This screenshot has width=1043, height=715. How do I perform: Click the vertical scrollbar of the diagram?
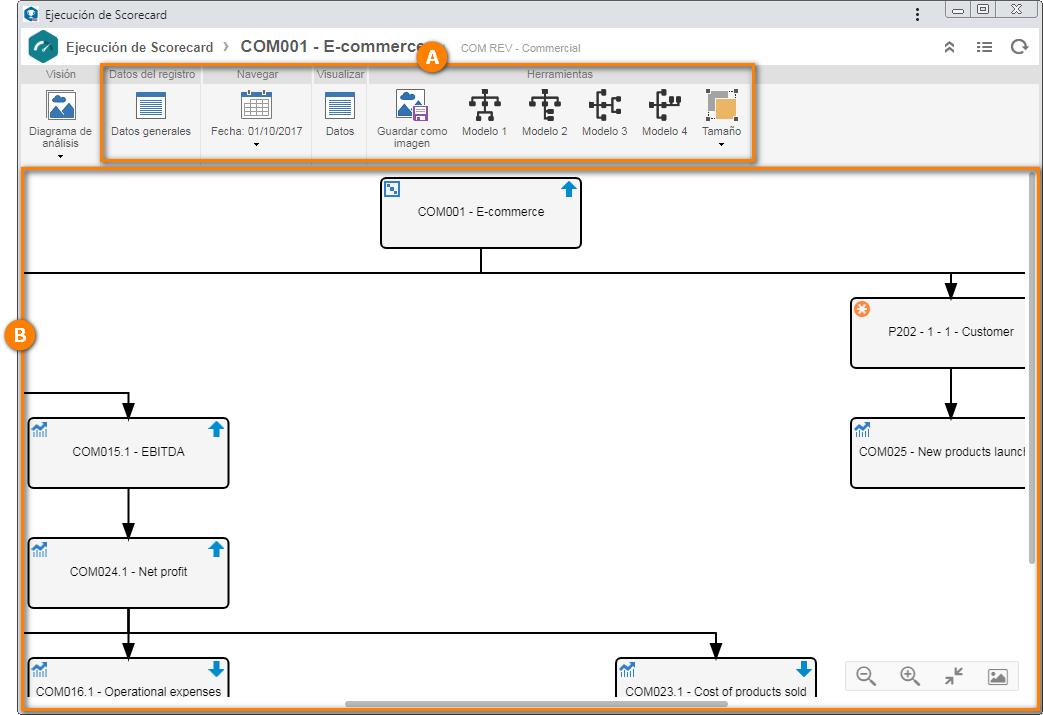1032,368
